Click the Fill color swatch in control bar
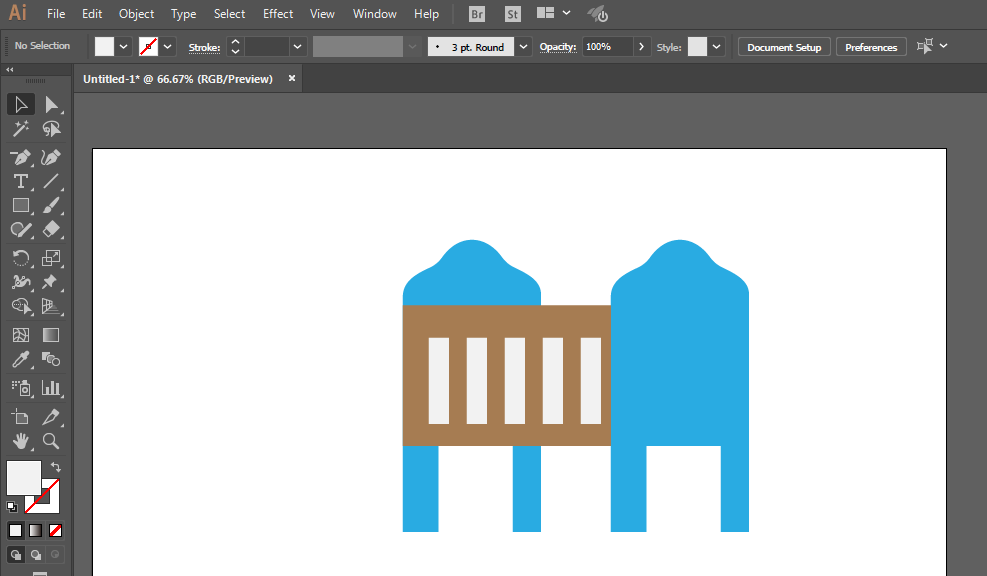The image size is (987, 576). click(x=104, y=47)
